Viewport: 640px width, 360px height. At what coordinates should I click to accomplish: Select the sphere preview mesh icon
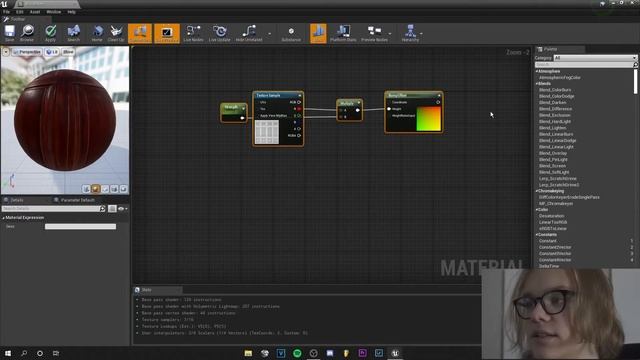[96, 189]
